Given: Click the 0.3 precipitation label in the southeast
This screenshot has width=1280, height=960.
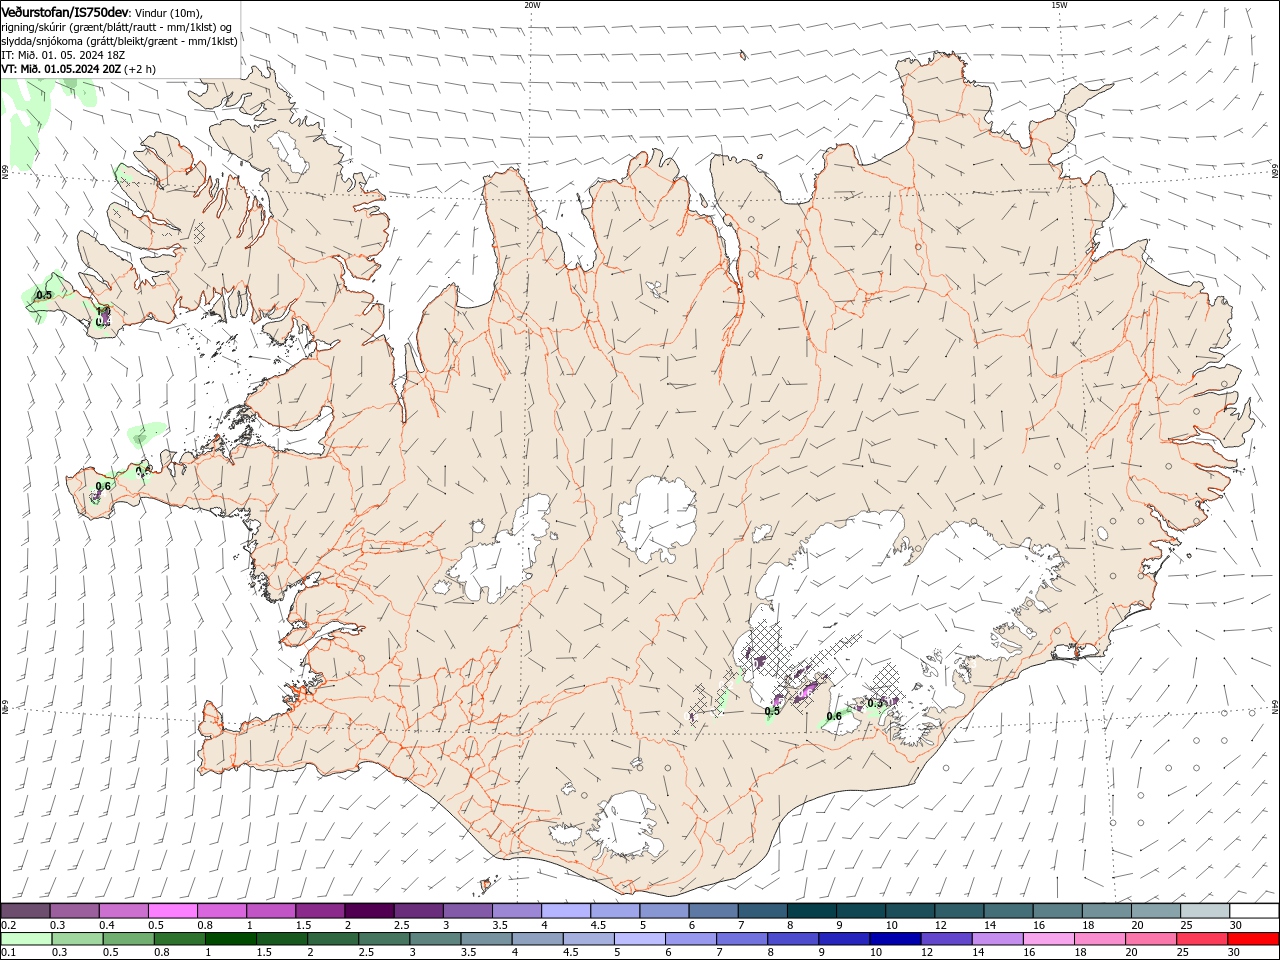Looking at the screenshot, I should pyautogui.click(x=876, y=703).
